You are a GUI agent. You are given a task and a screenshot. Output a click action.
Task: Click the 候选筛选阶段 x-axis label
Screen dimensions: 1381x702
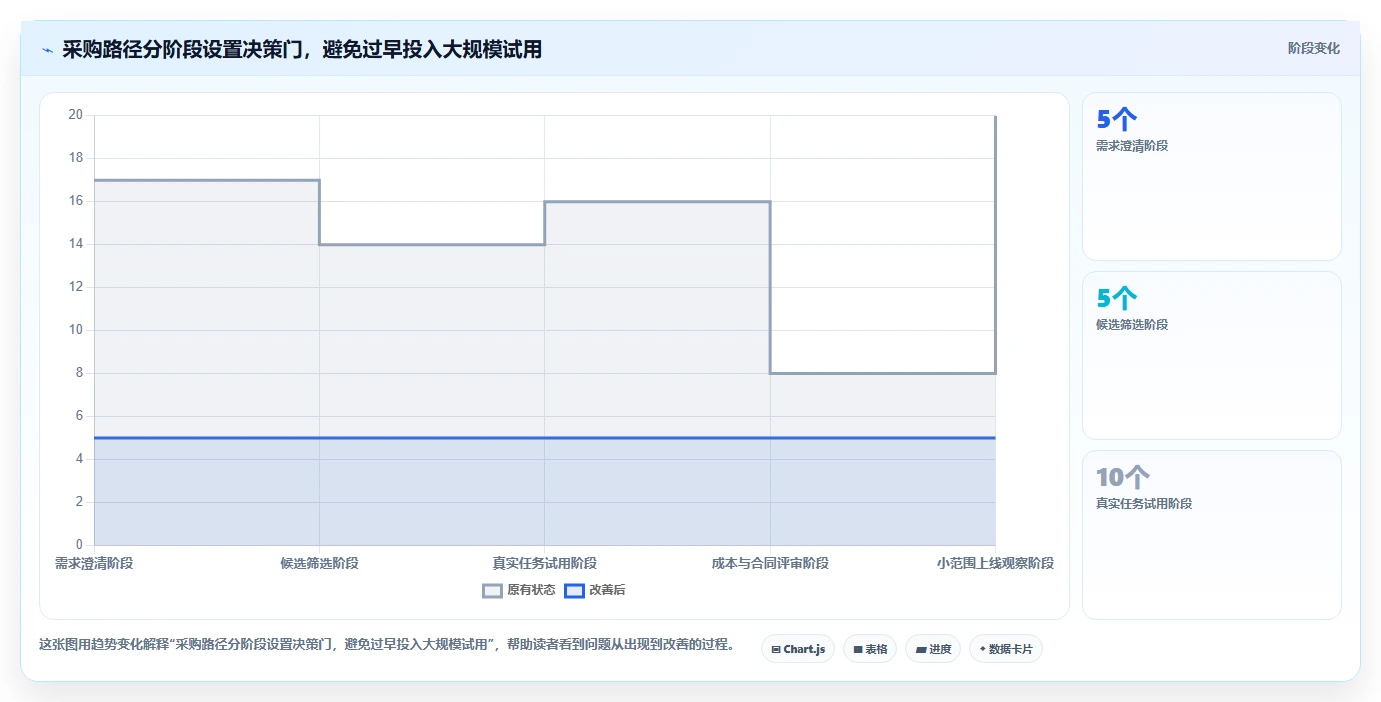click(319, 563)
